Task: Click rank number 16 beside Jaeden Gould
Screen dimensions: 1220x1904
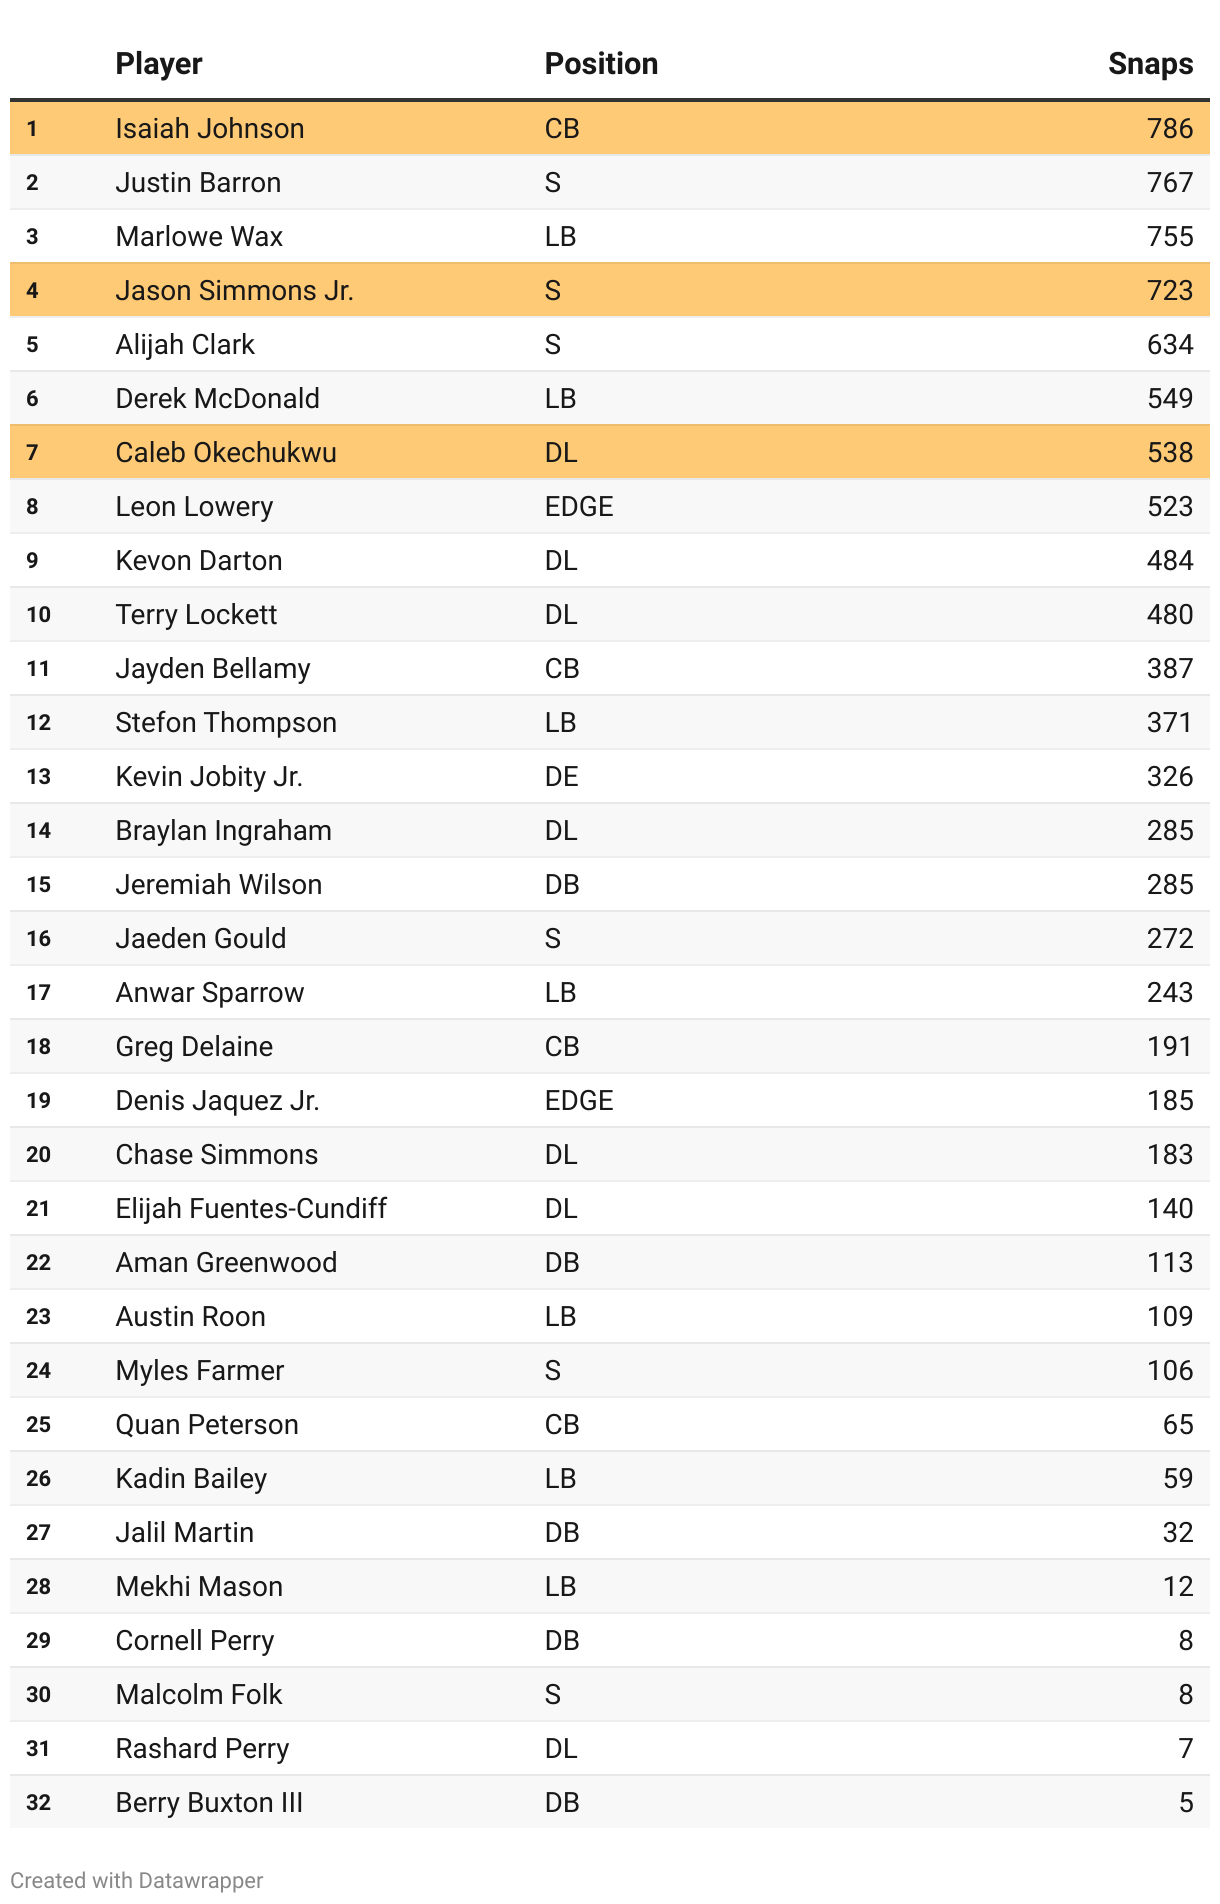Action: point(39,938)
